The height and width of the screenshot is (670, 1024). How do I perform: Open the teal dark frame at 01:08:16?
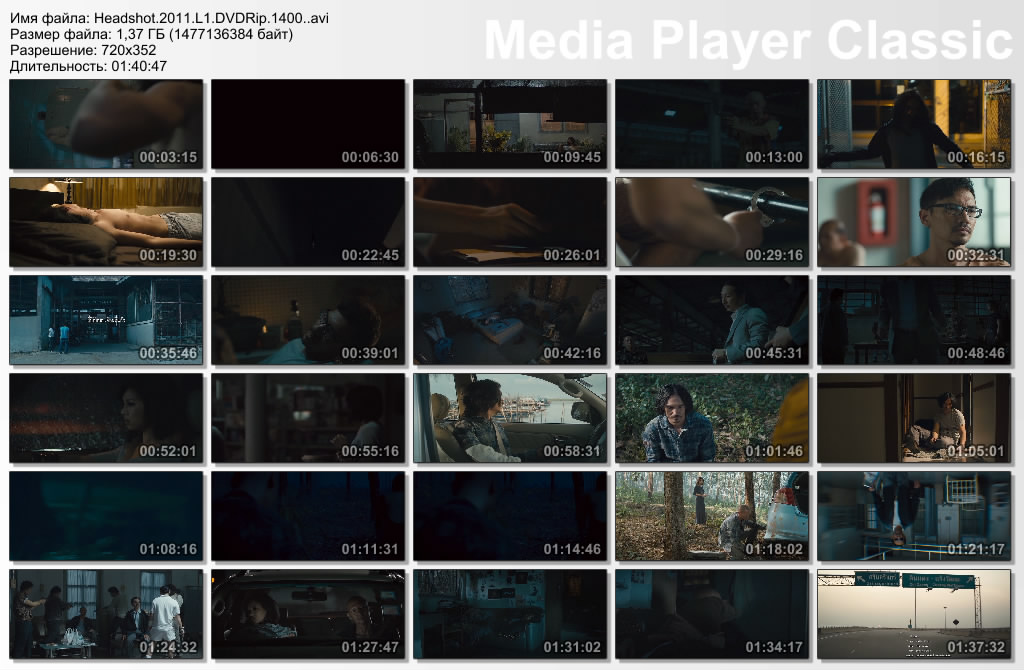(106, 516)
